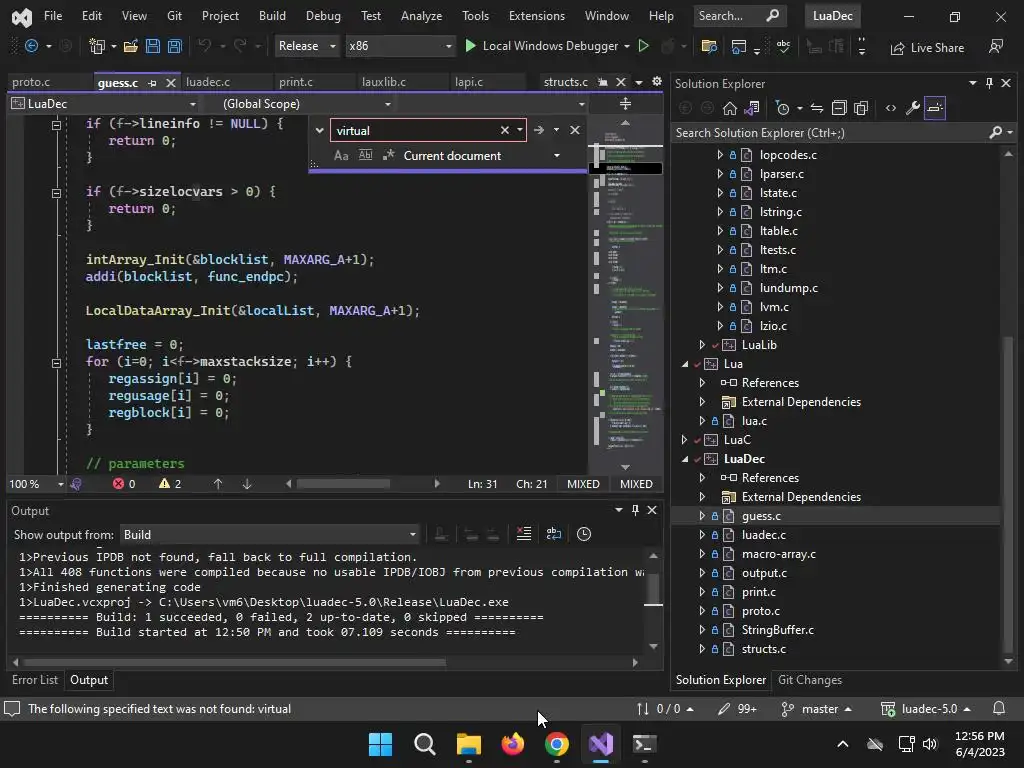
Task: Go to next issue down arrow
Action: (x=247, y=484)
